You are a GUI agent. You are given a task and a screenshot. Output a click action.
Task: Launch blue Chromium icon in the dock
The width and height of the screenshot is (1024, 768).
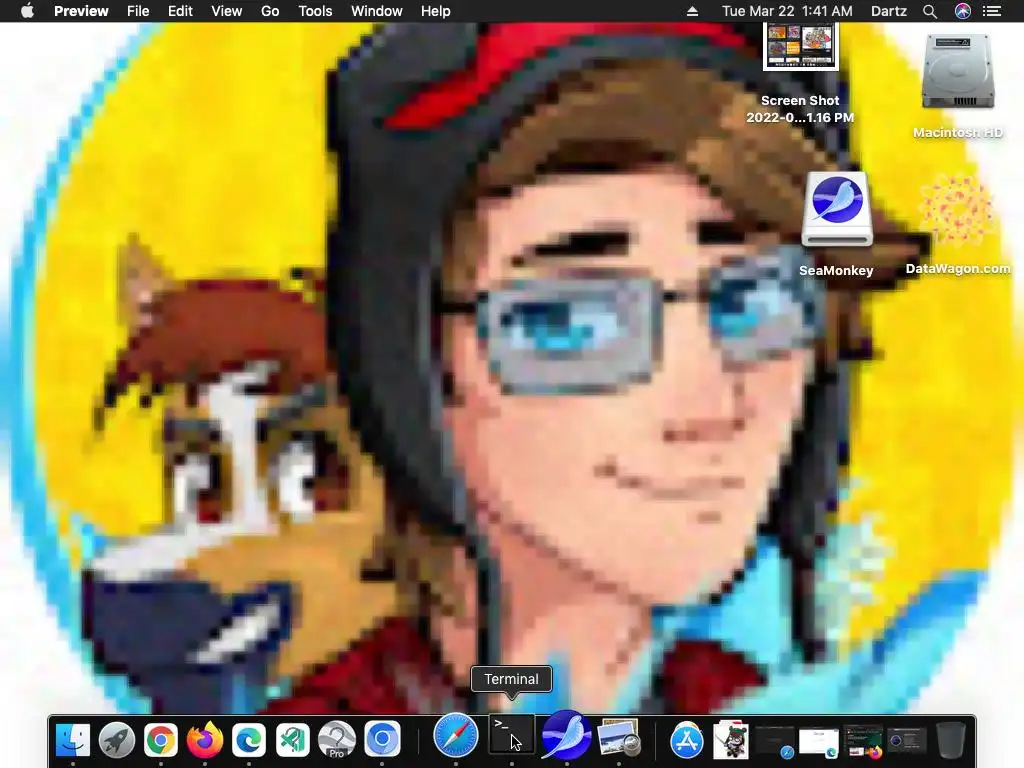pos(382,740)
